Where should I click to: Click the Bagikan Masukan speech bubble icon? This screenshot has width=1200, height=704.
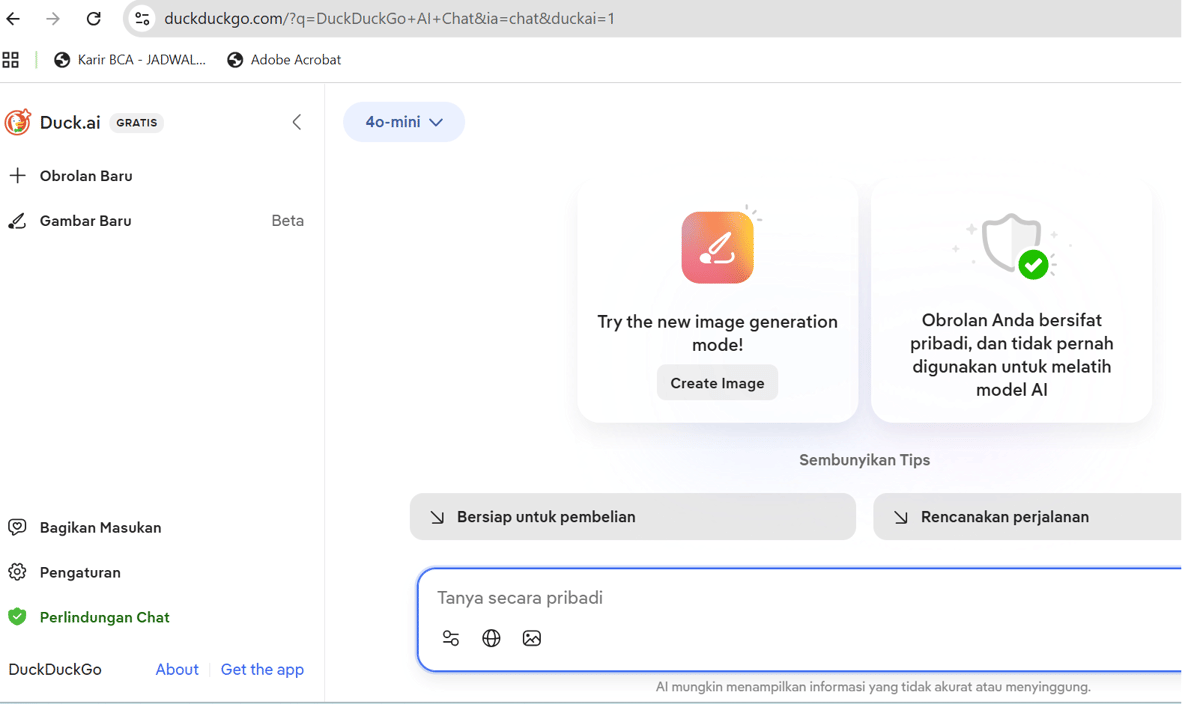pyautogui.click(x=18, y=527)
